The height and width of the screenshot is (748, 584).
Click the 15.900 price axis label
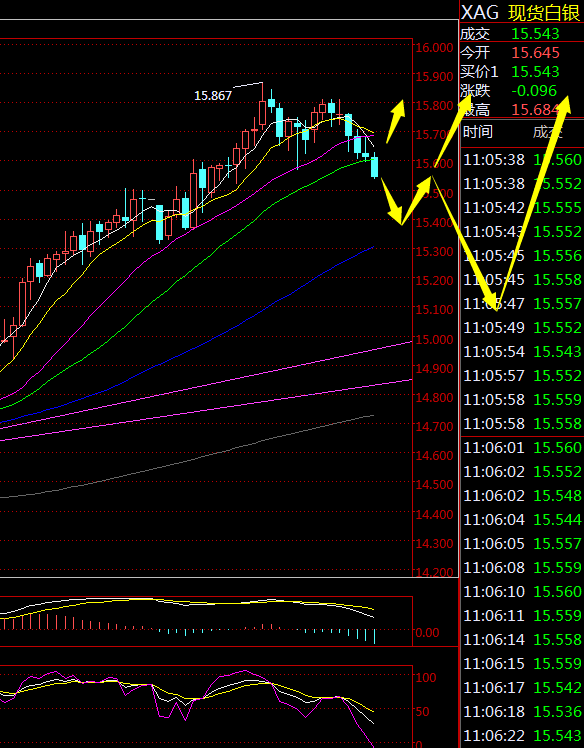click(x=434, y=76)
